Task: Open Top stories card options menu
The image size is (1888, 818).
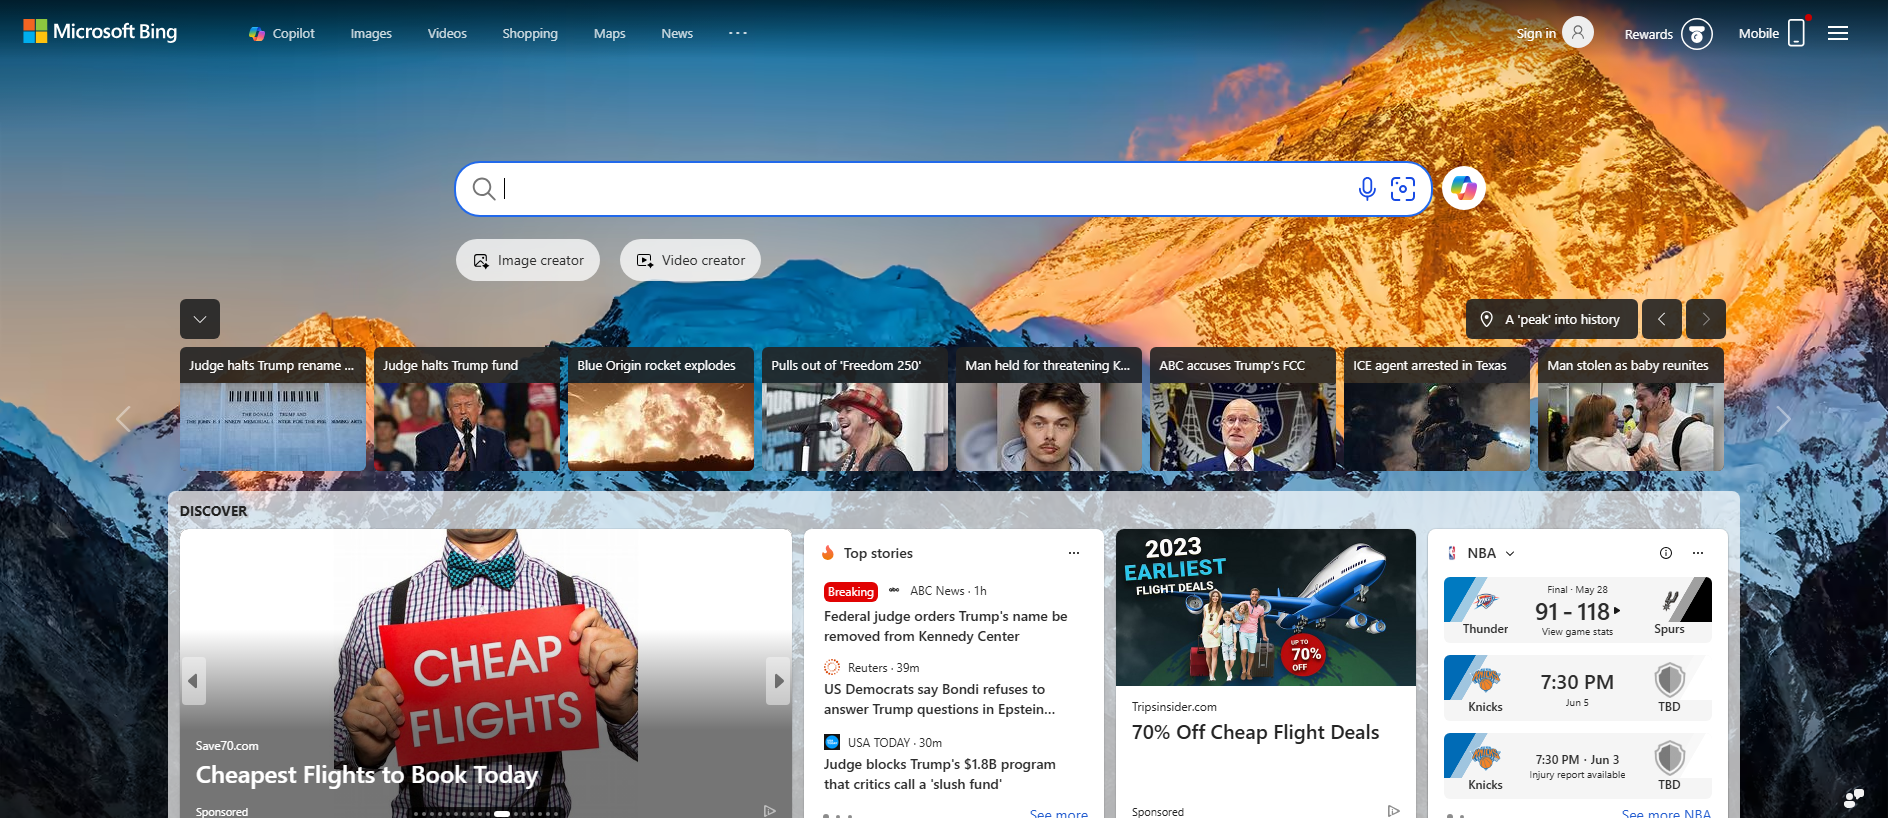Action: pos(1074,553)
